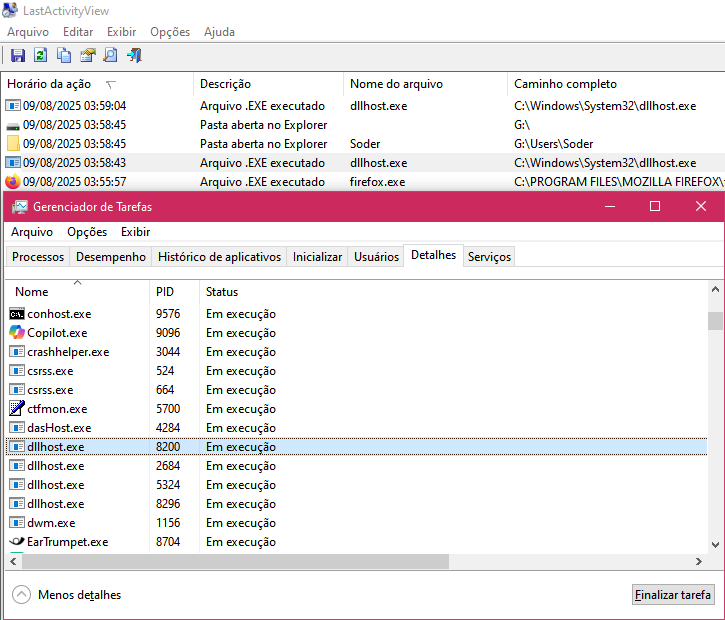Select dllhost.exe row with PID 5324

356,485
